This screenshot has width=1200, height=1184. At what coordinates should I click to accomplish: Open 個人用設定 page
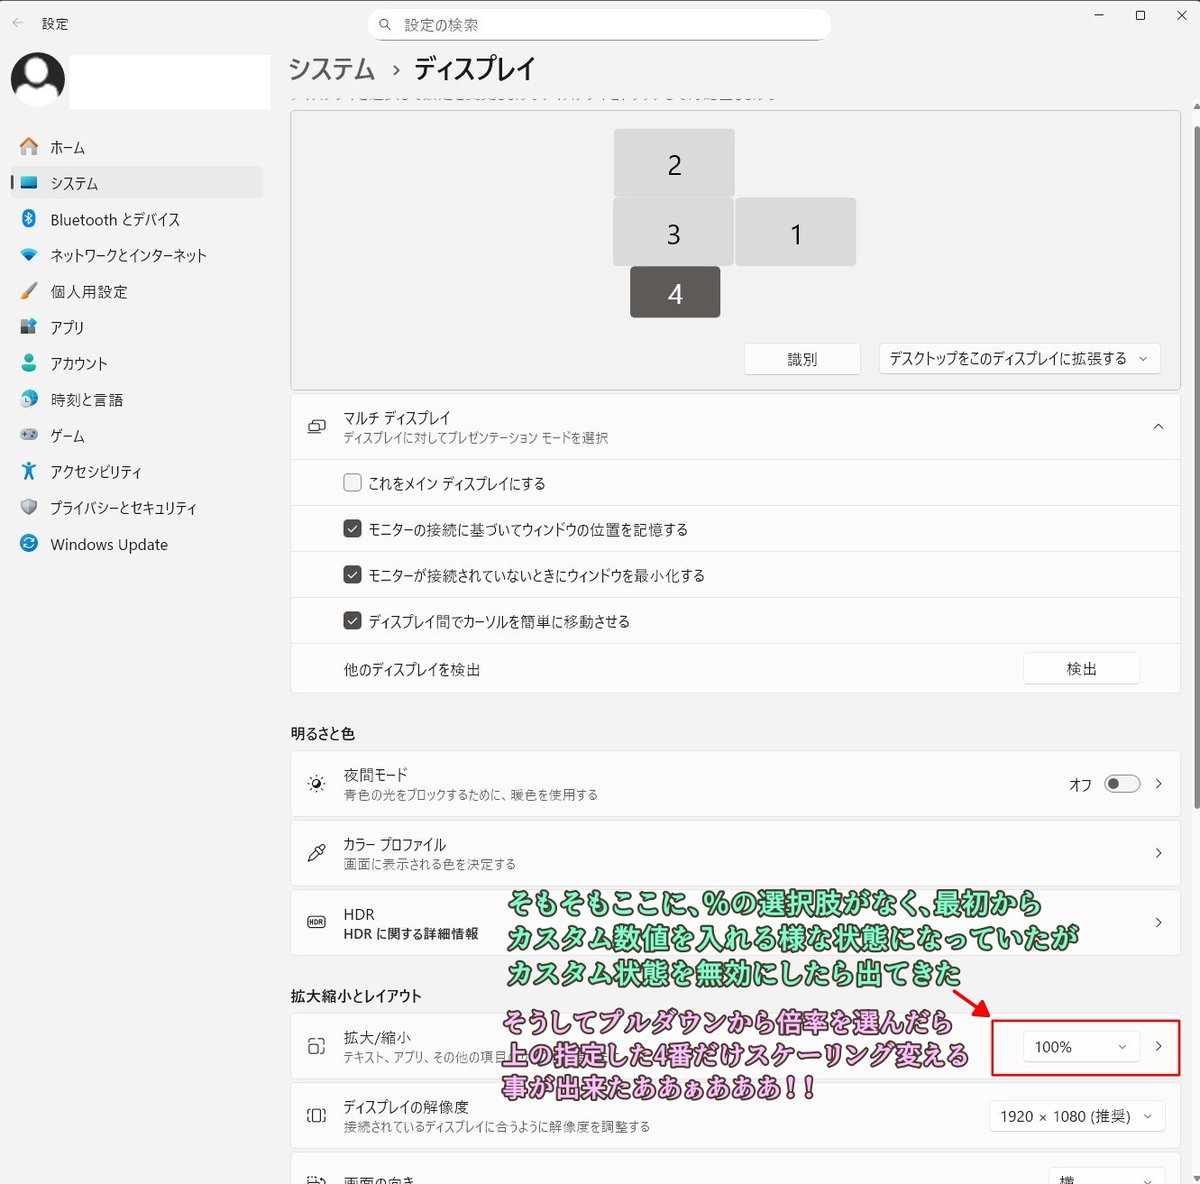coord(137,291)
